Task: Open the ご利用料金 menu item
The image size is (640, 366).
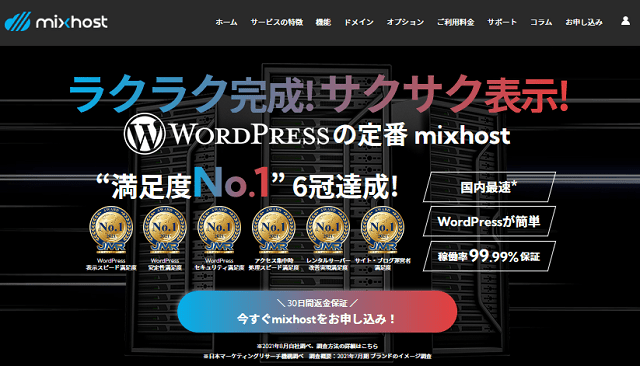Action: pos(456,22)
